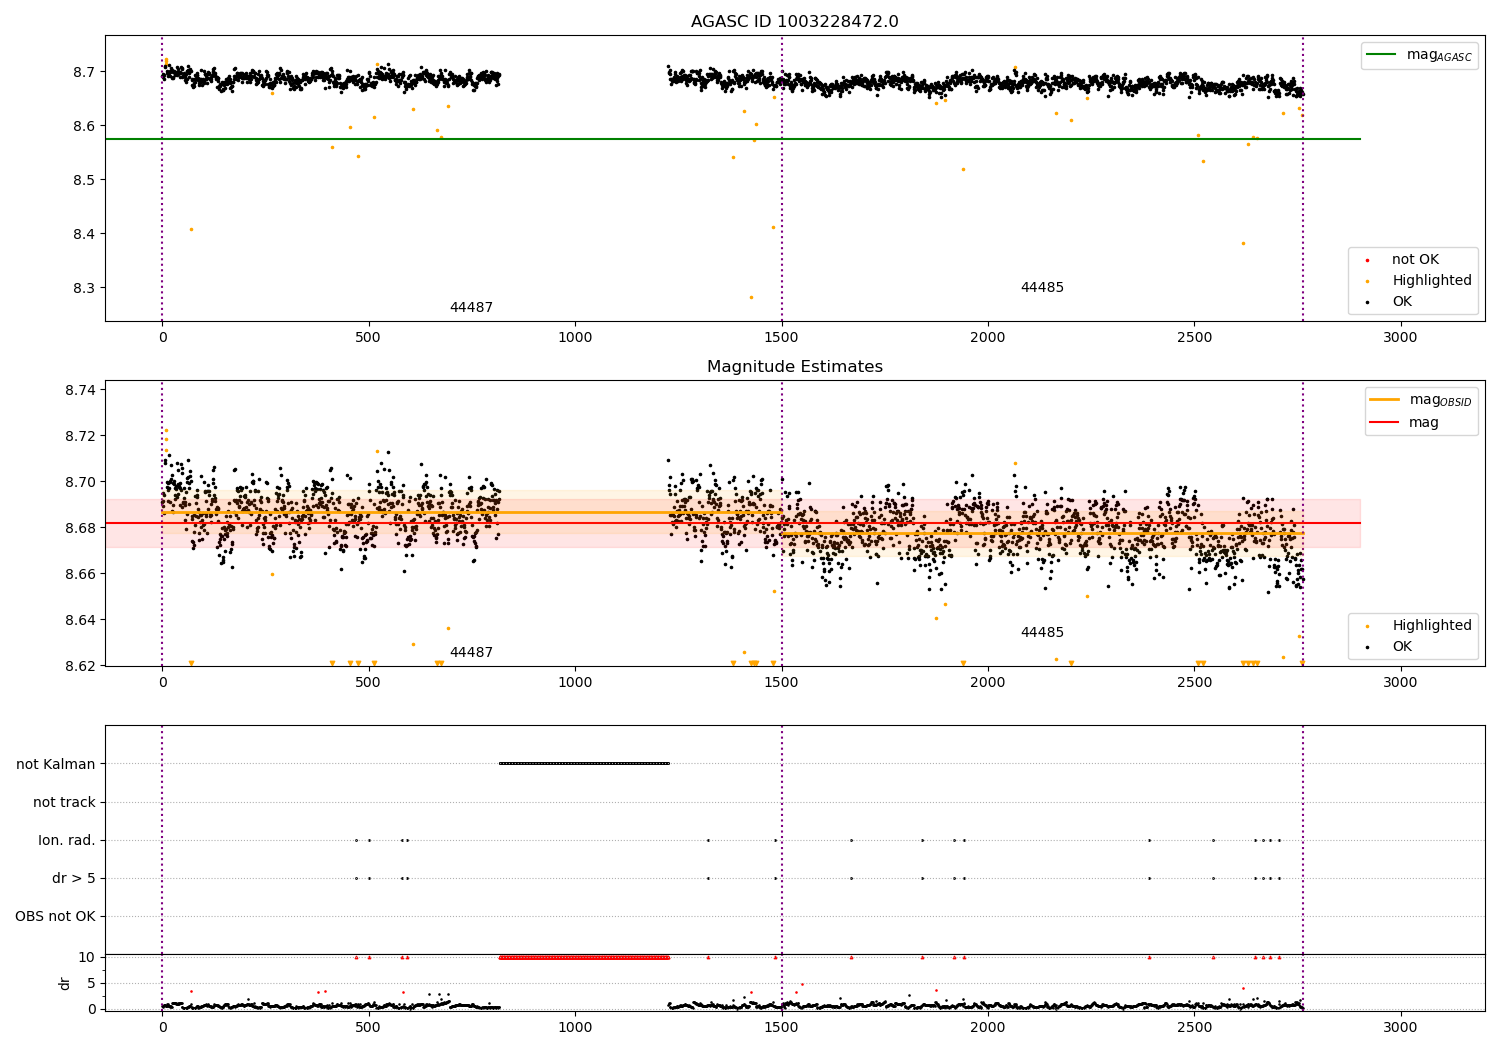
Task: Click the 'OBS not OK' axis label
Action: 55,916
